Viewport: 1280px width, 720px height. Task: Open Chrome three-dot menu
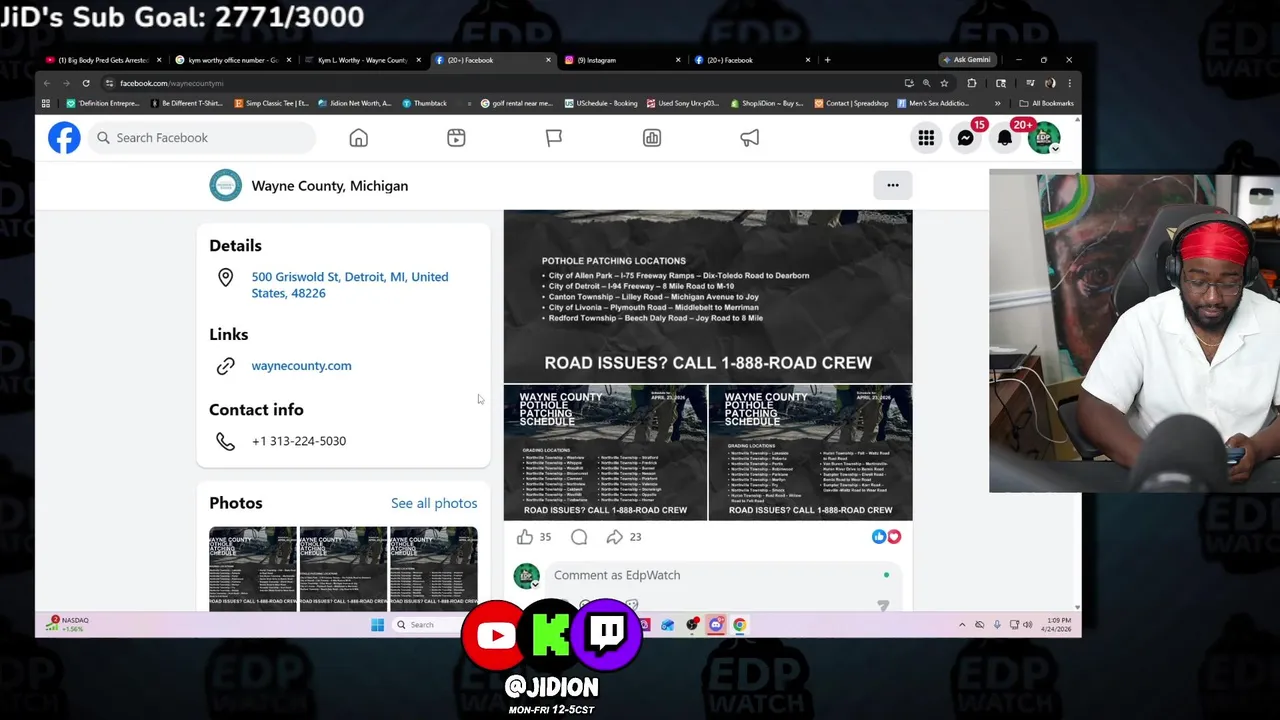[x=1069, y=83]
